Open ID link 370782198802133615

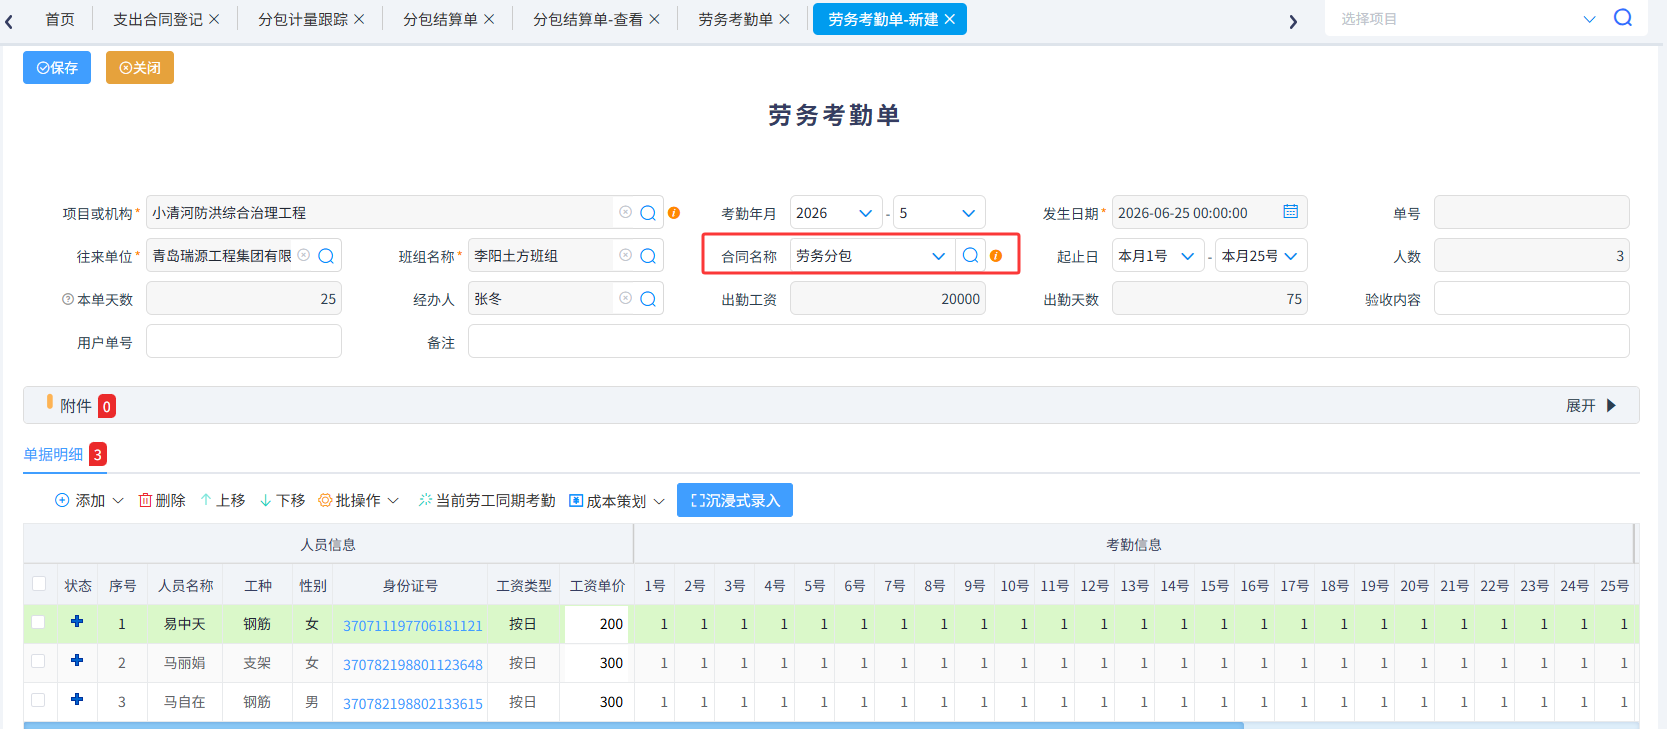tap(412, 703)
